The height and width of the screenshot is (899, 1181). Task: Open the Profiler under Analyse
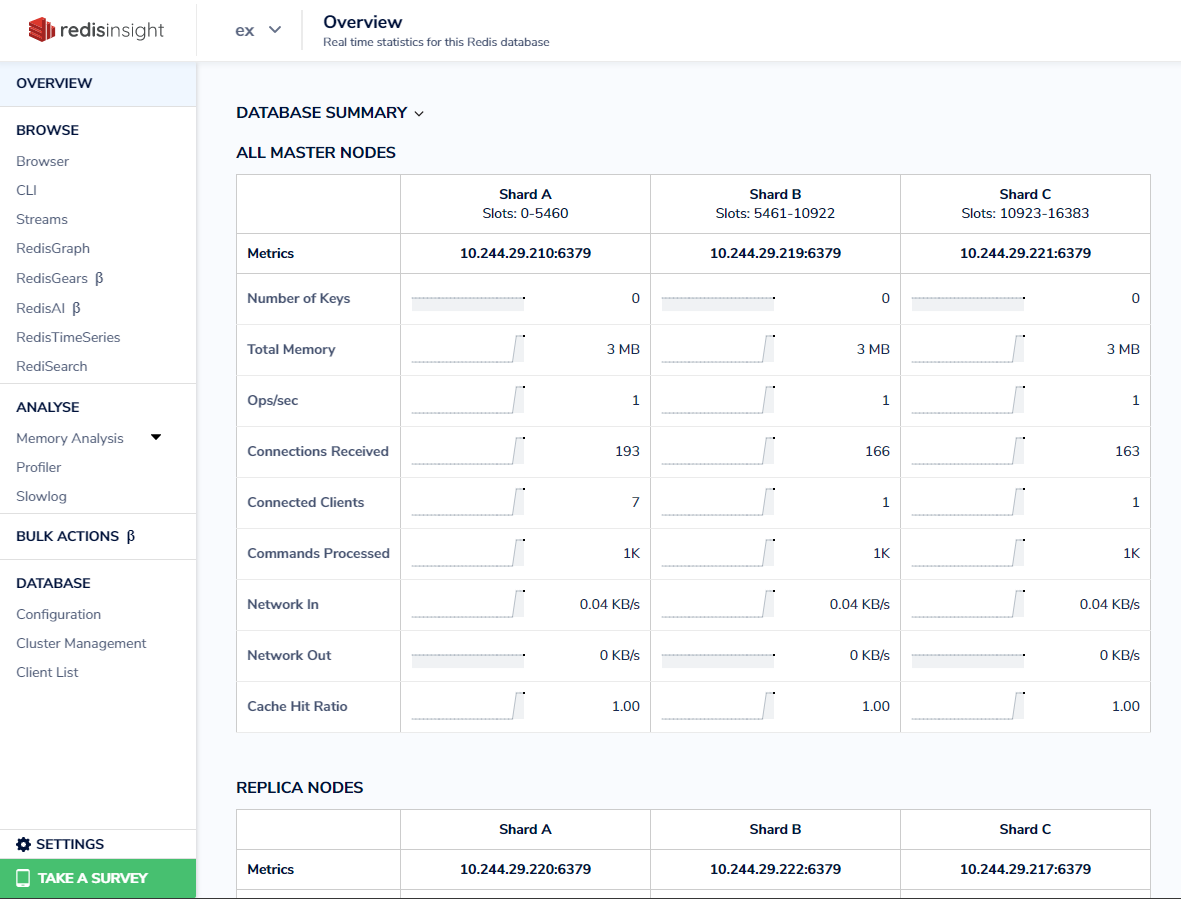point(38,467)
